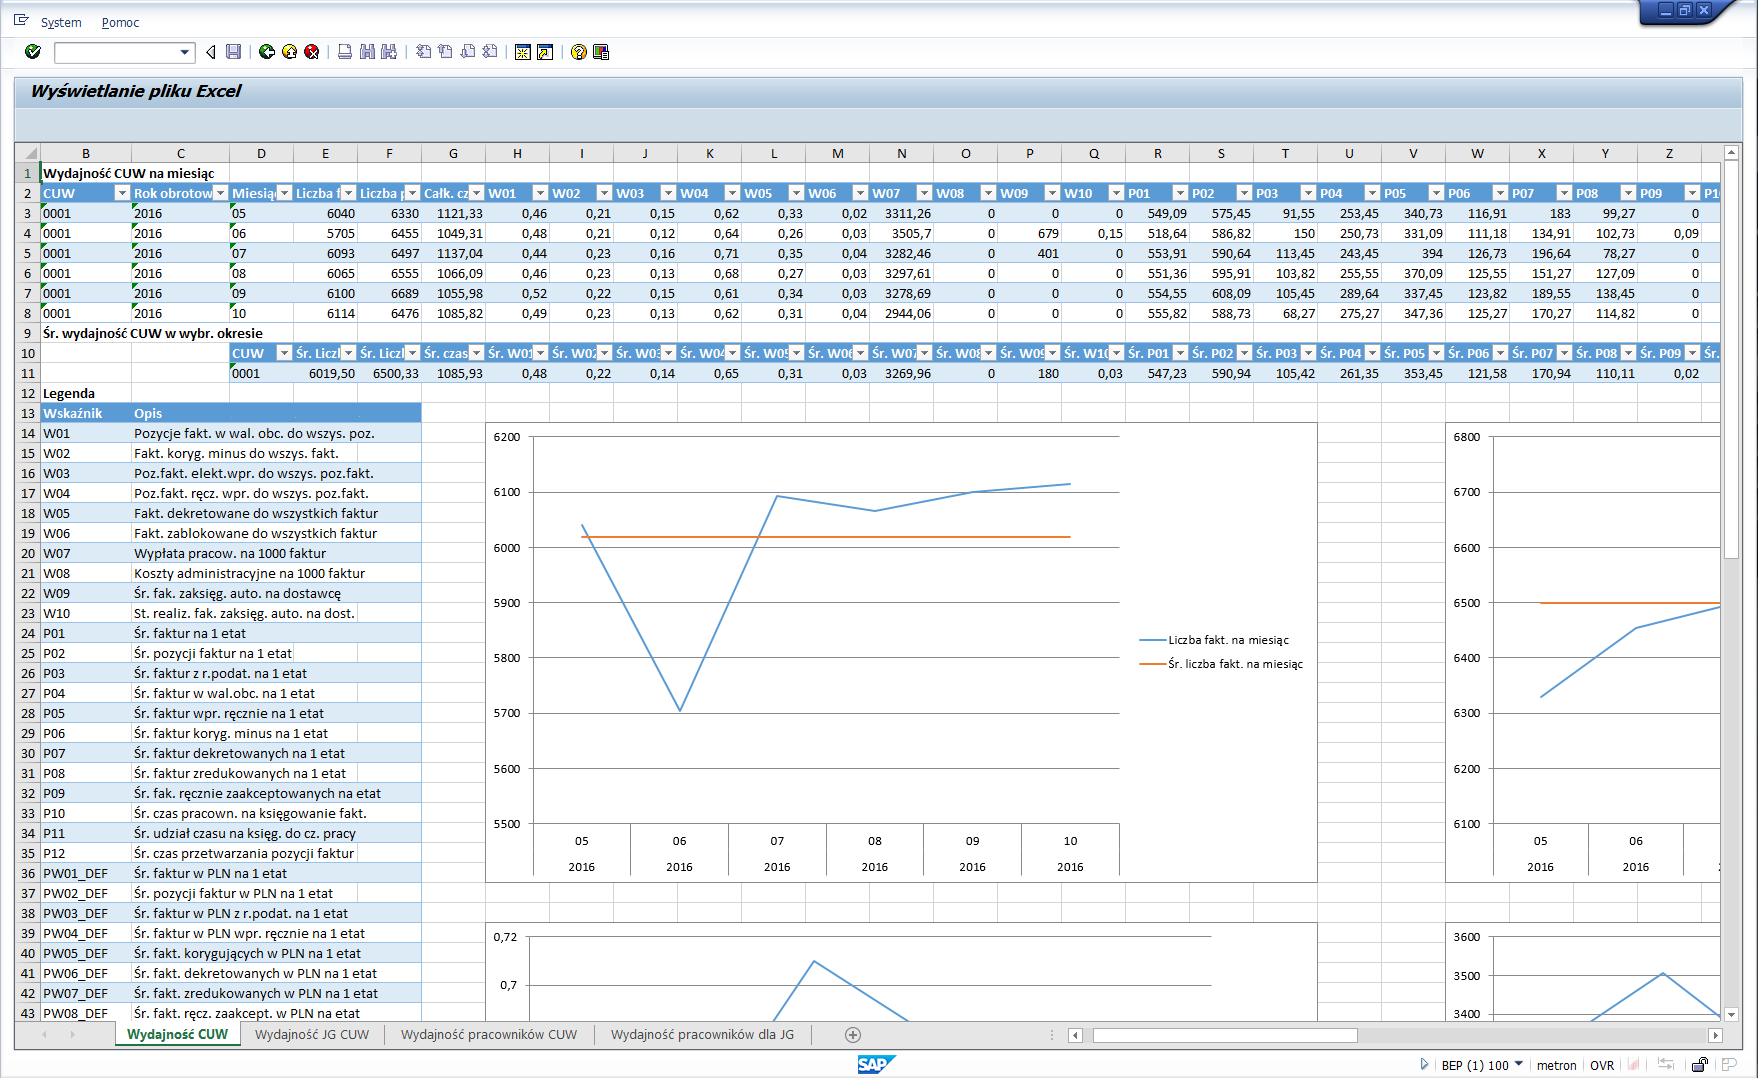Open the CUW filter dropdown in row 10
The width and height of the screenshot is (1758, 1078).
pyautogui.click(x=284, y=353)
